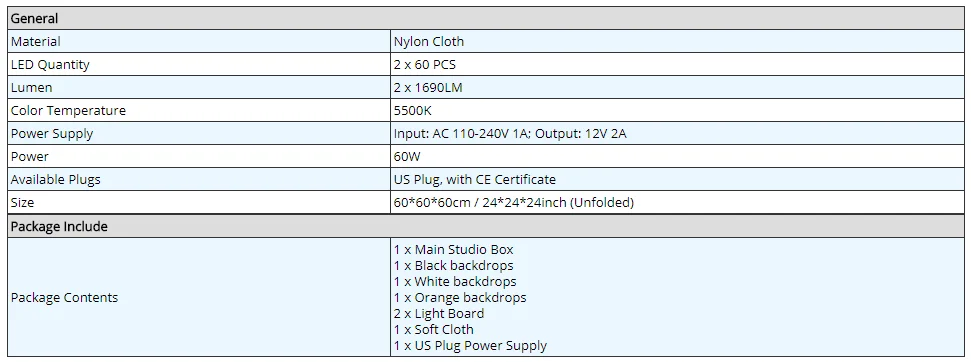Click the 2 x 1690LM value
Image resolution: width=971 pixels, height=362 pixels.
click(x=428, y=88)
